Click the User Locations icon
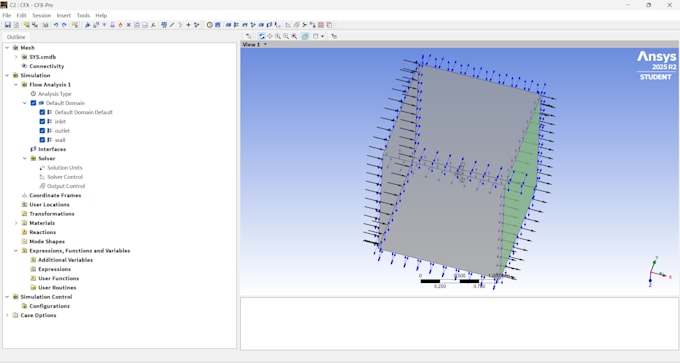680x363 pixels. 24,204
